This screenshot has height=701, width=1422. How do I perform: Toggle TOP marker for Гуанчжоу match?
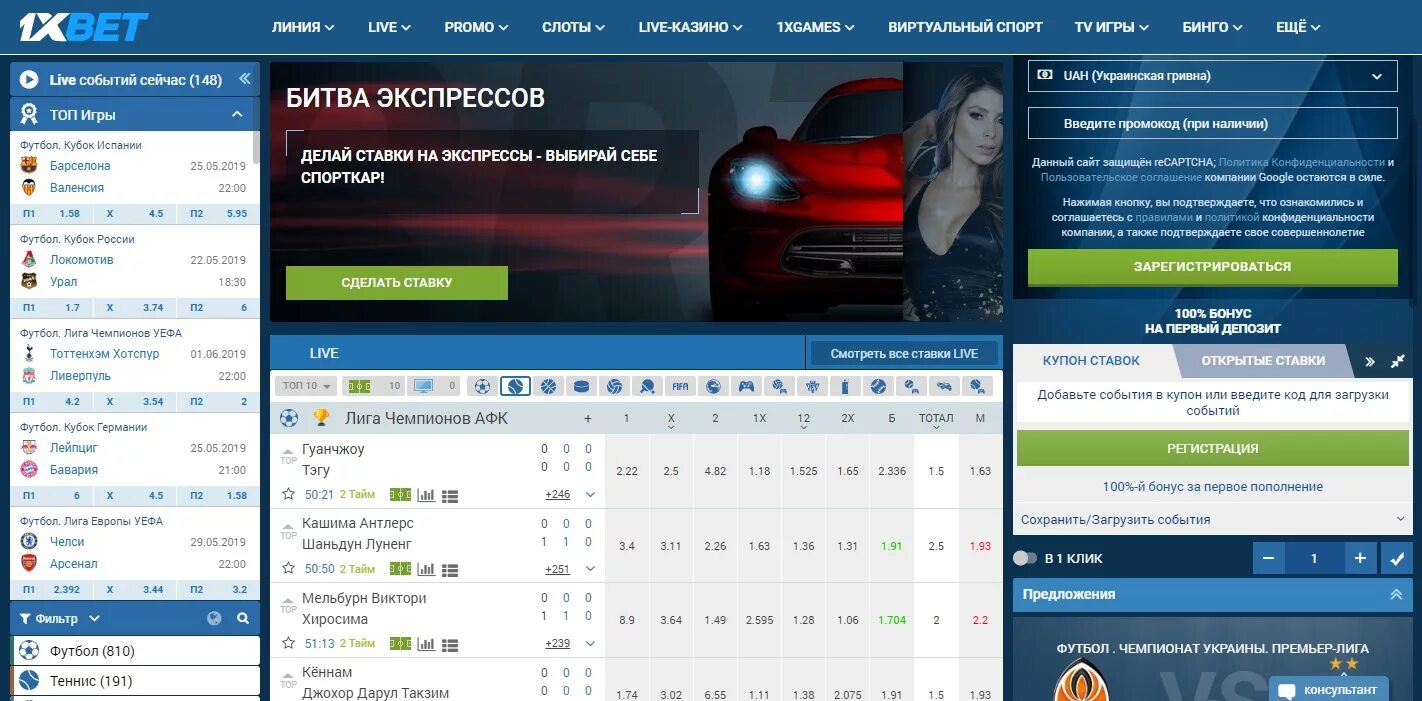(288, 457)
